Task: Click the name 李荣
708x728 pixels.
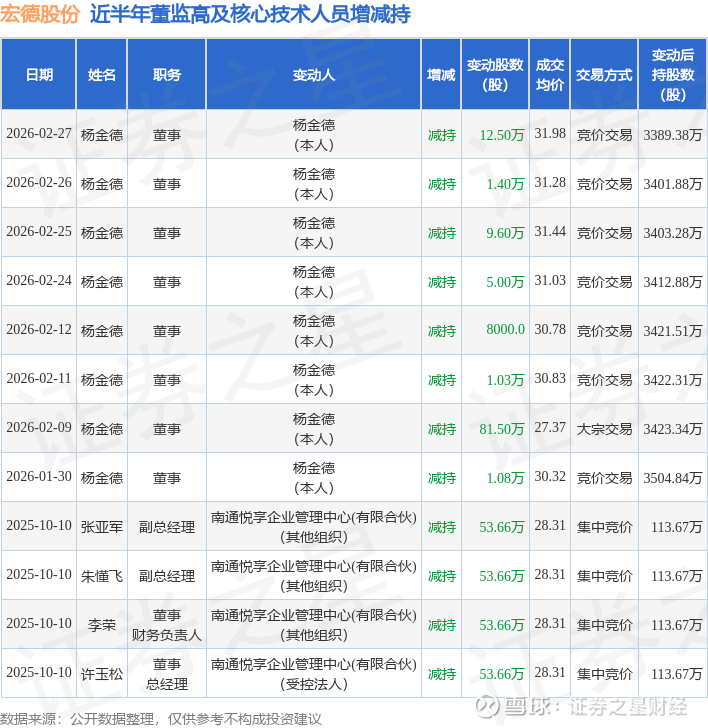Action: point(102,625)
